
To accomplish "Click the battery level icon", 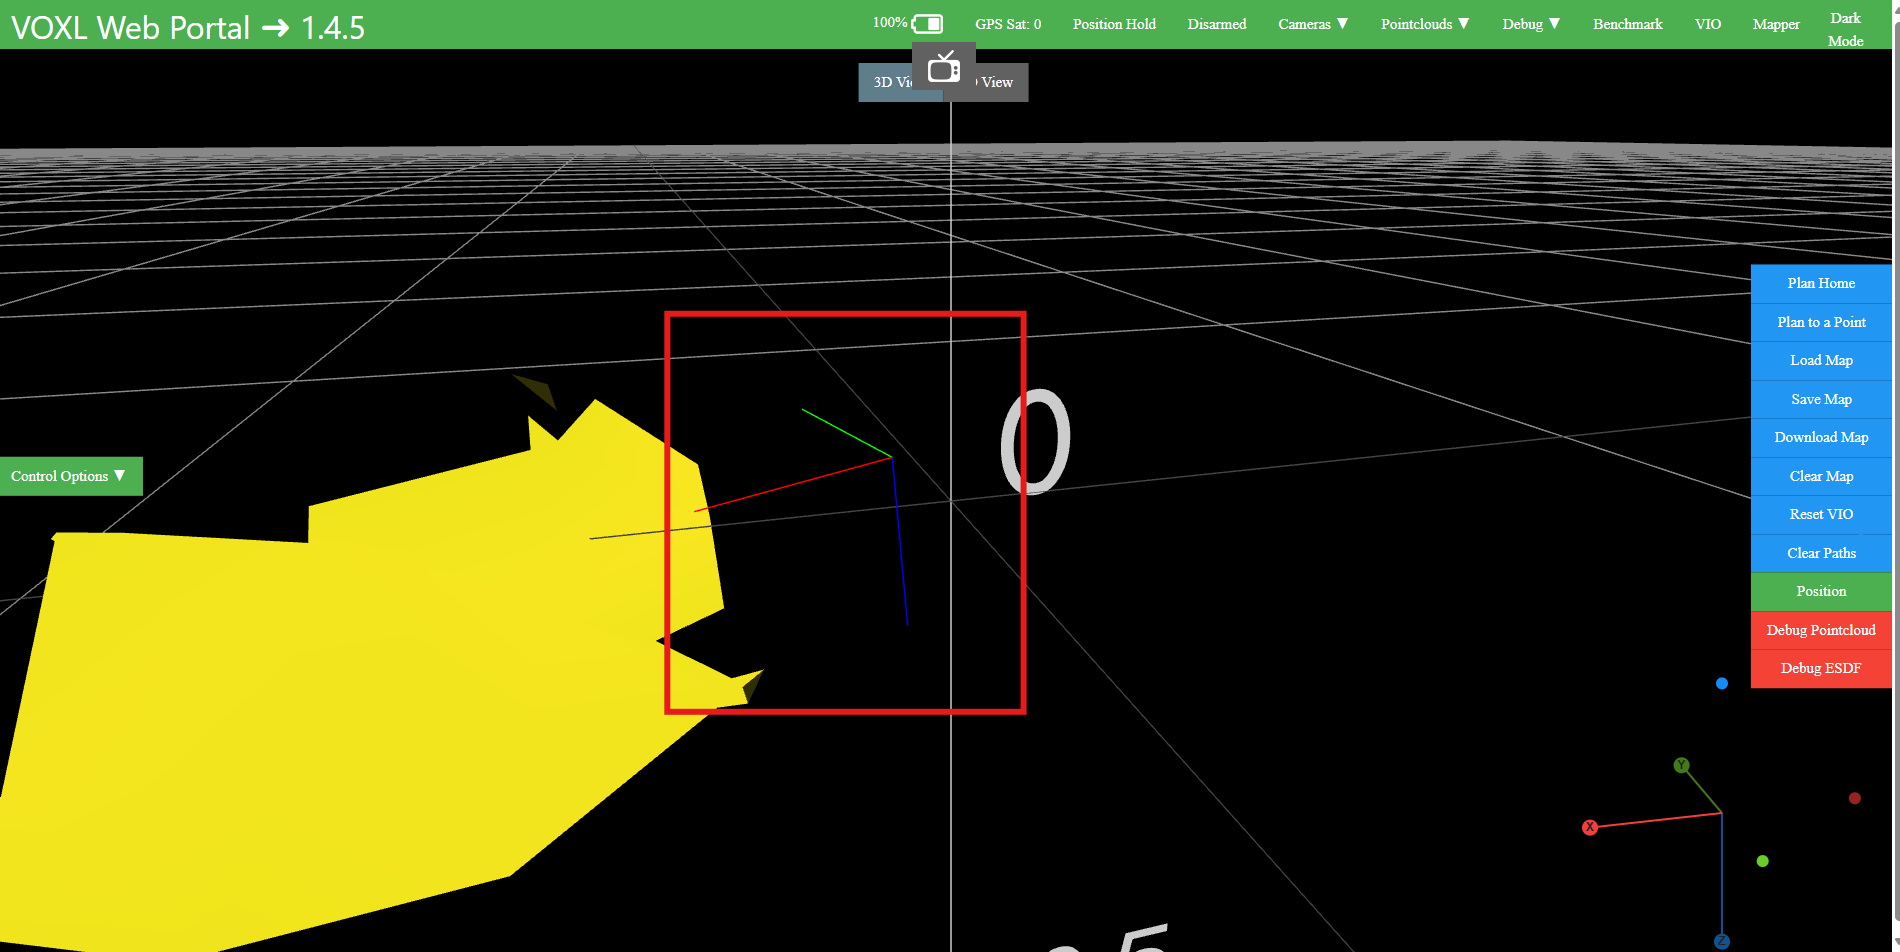I will 927,23.
